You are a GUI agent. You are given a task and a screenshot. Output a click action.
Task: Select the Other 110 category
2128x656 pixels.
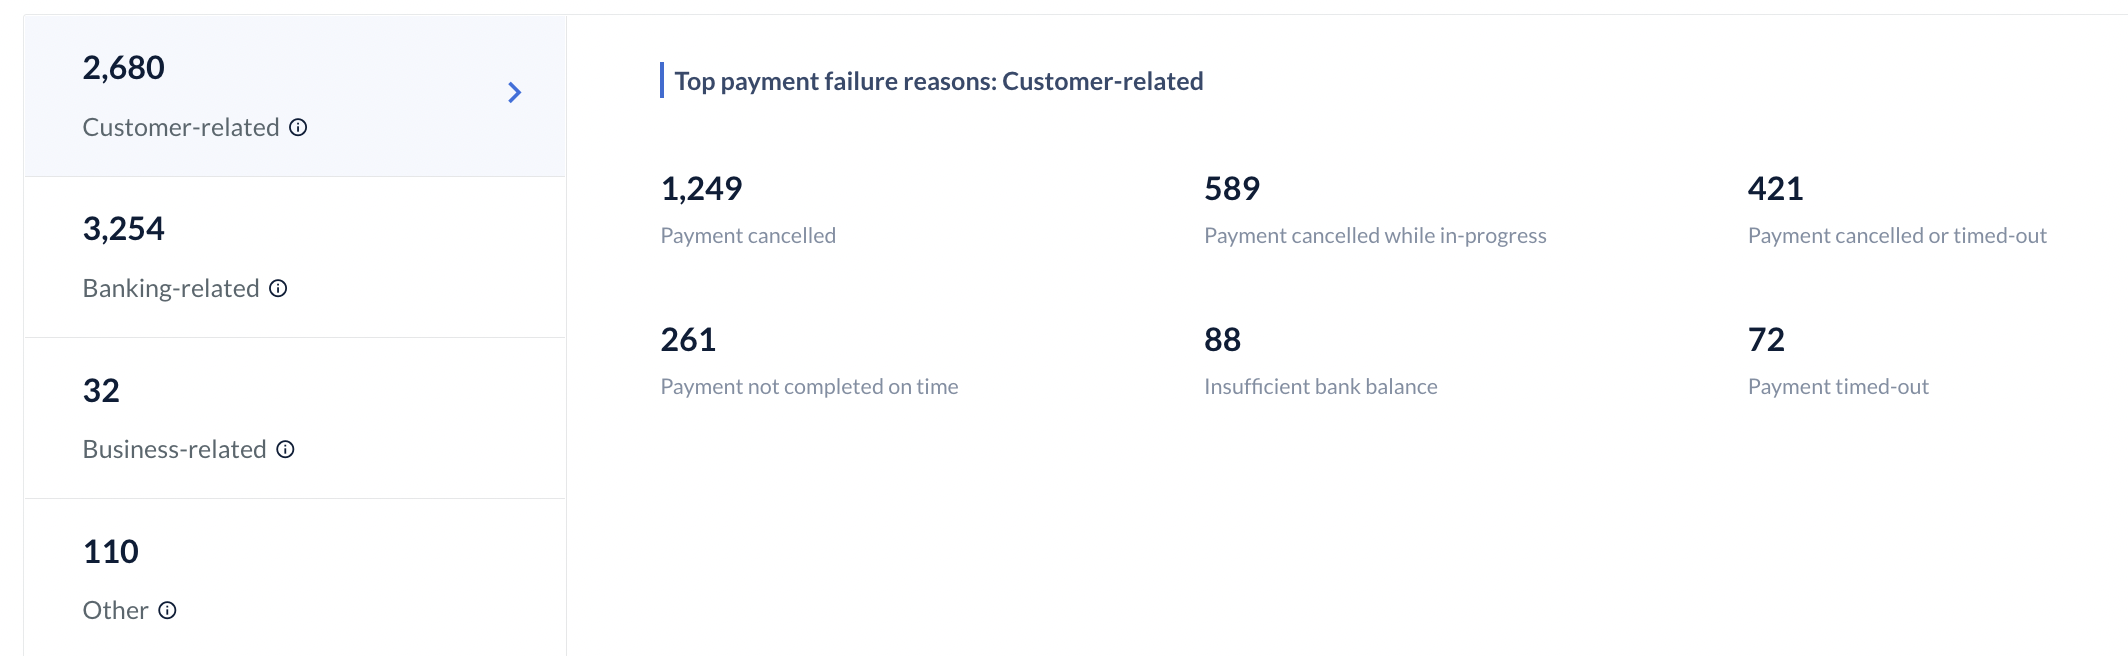[295, 577]
